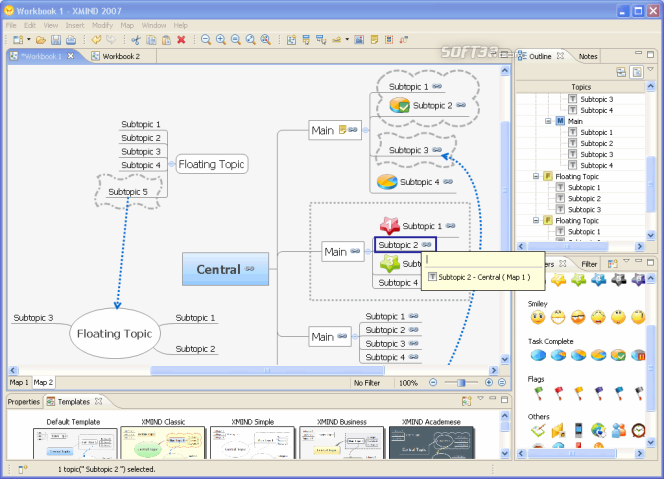Choose the green flag marker
This screenshot has width=664, height=479.
538,393
